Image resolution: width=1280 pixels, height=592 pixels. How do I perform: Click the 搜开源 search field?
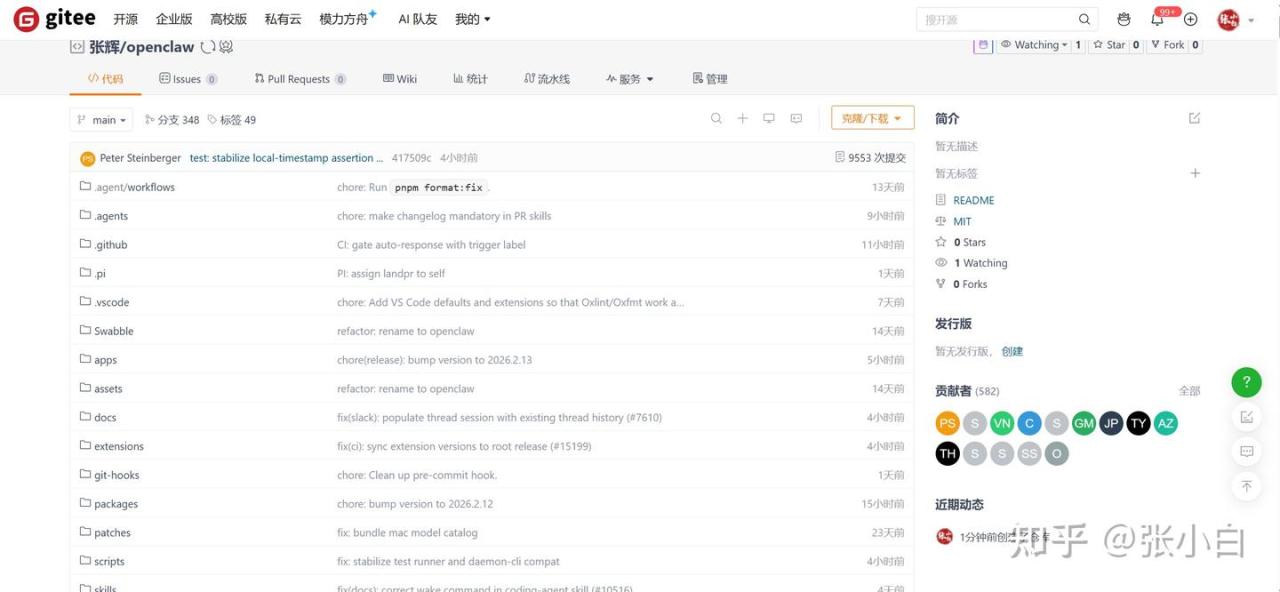(995, 20)
